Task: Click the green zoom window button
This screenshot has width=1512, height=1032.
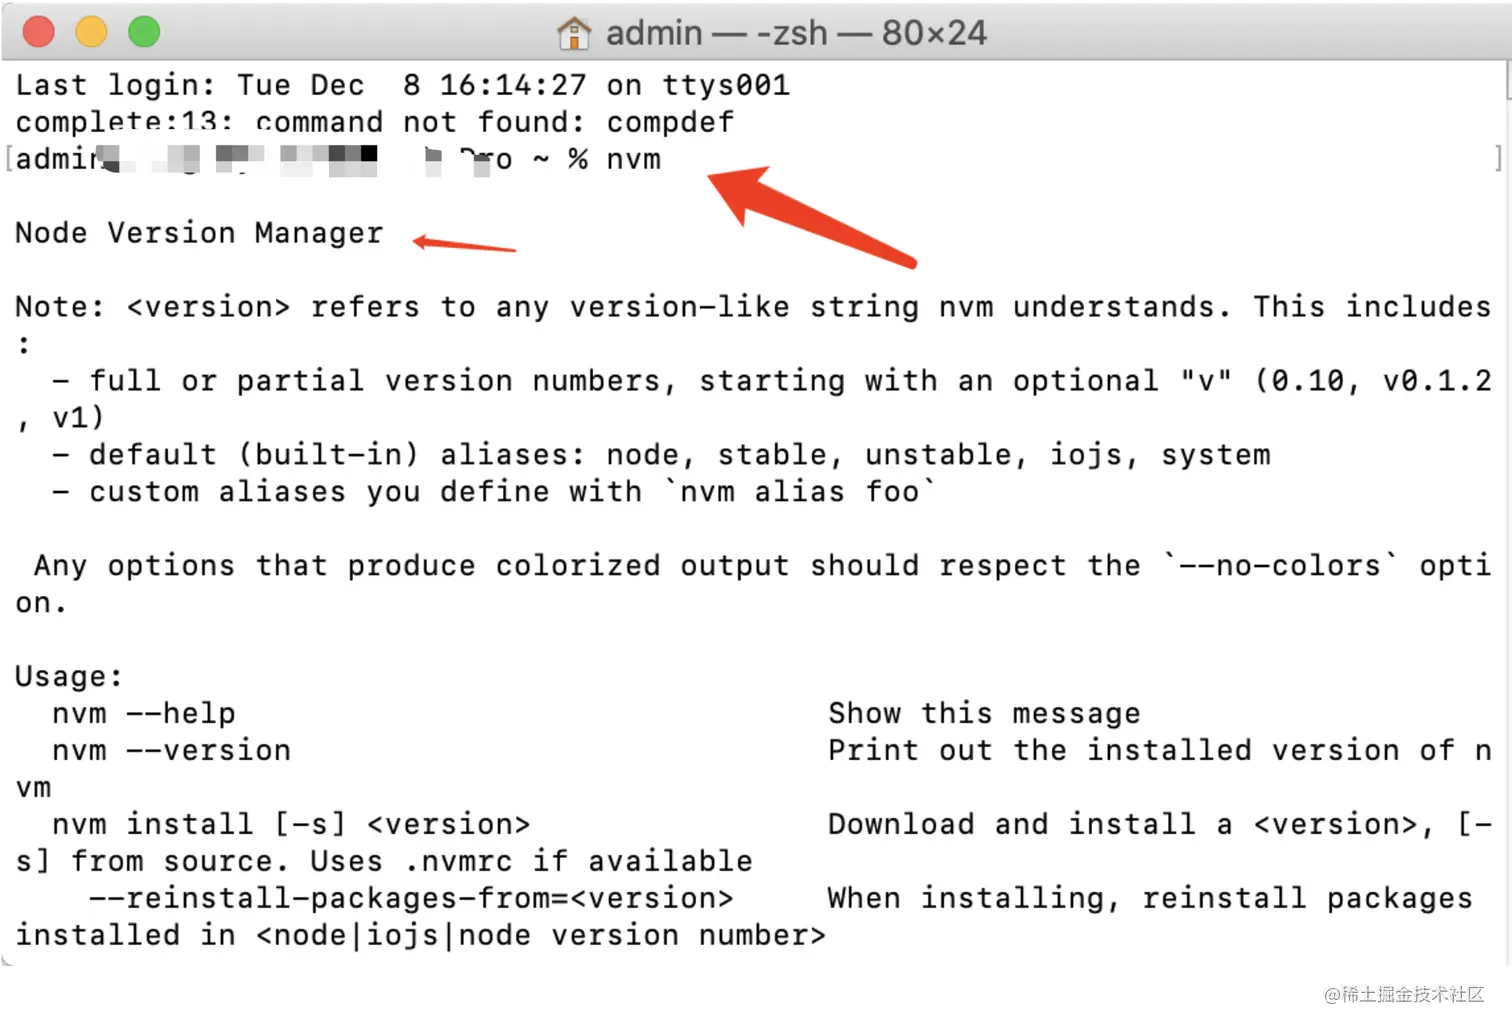Action: tap(144, 32)
